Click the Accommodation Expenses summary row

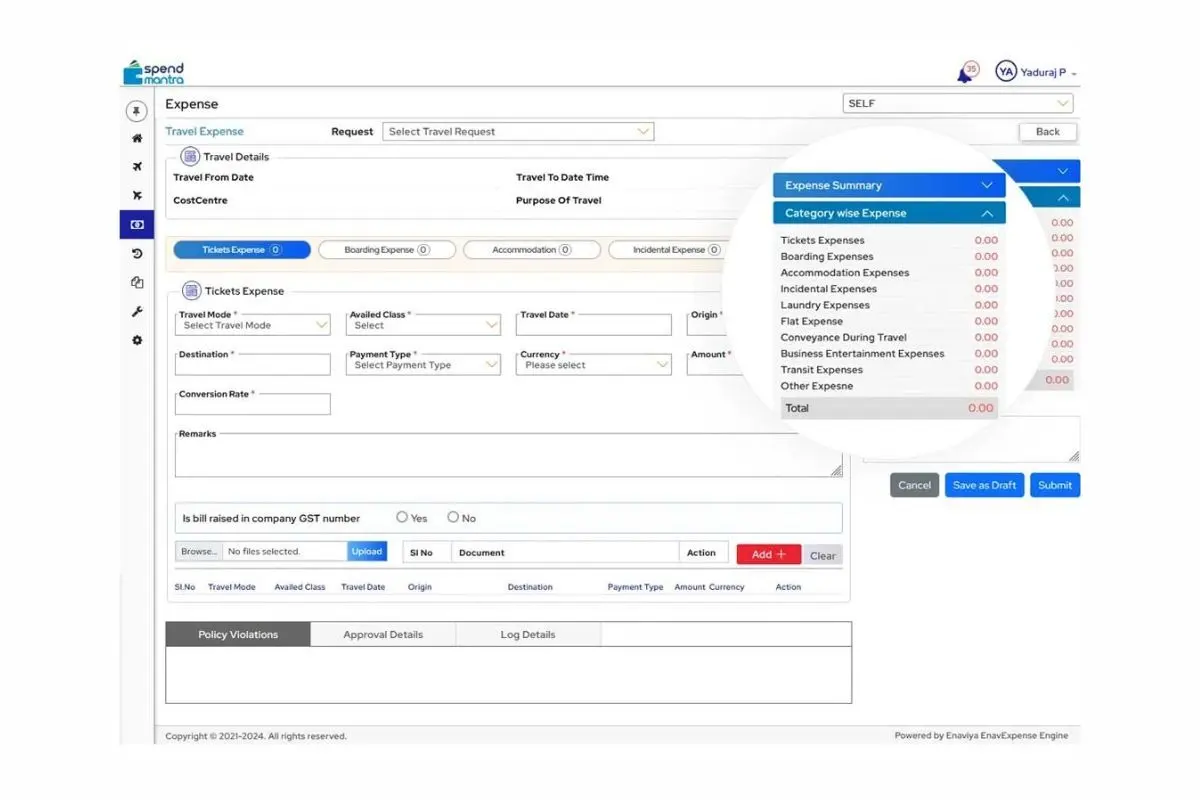point(889,272)
